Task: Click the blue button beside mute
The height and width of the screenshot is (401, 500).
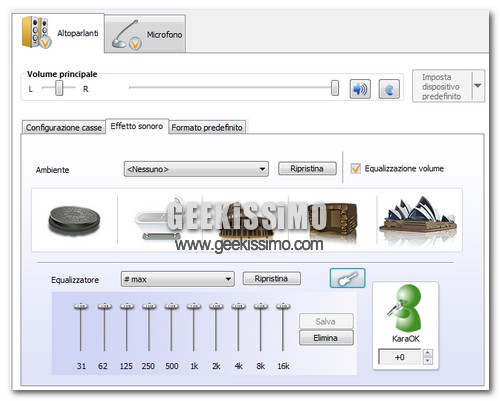Action: [x=389, y=89]
